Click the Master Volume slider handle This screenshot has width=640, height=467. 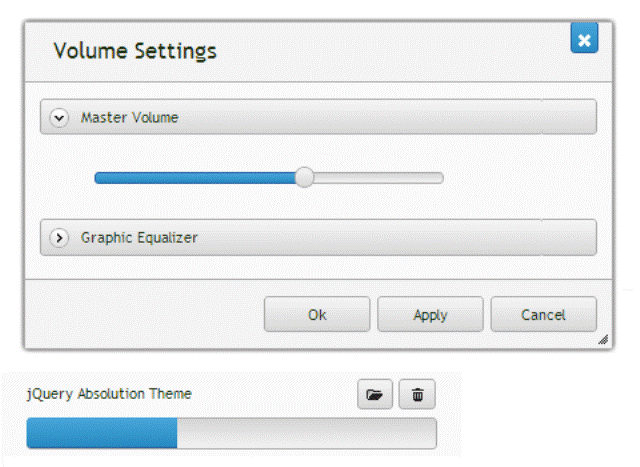tap(305, 178)
